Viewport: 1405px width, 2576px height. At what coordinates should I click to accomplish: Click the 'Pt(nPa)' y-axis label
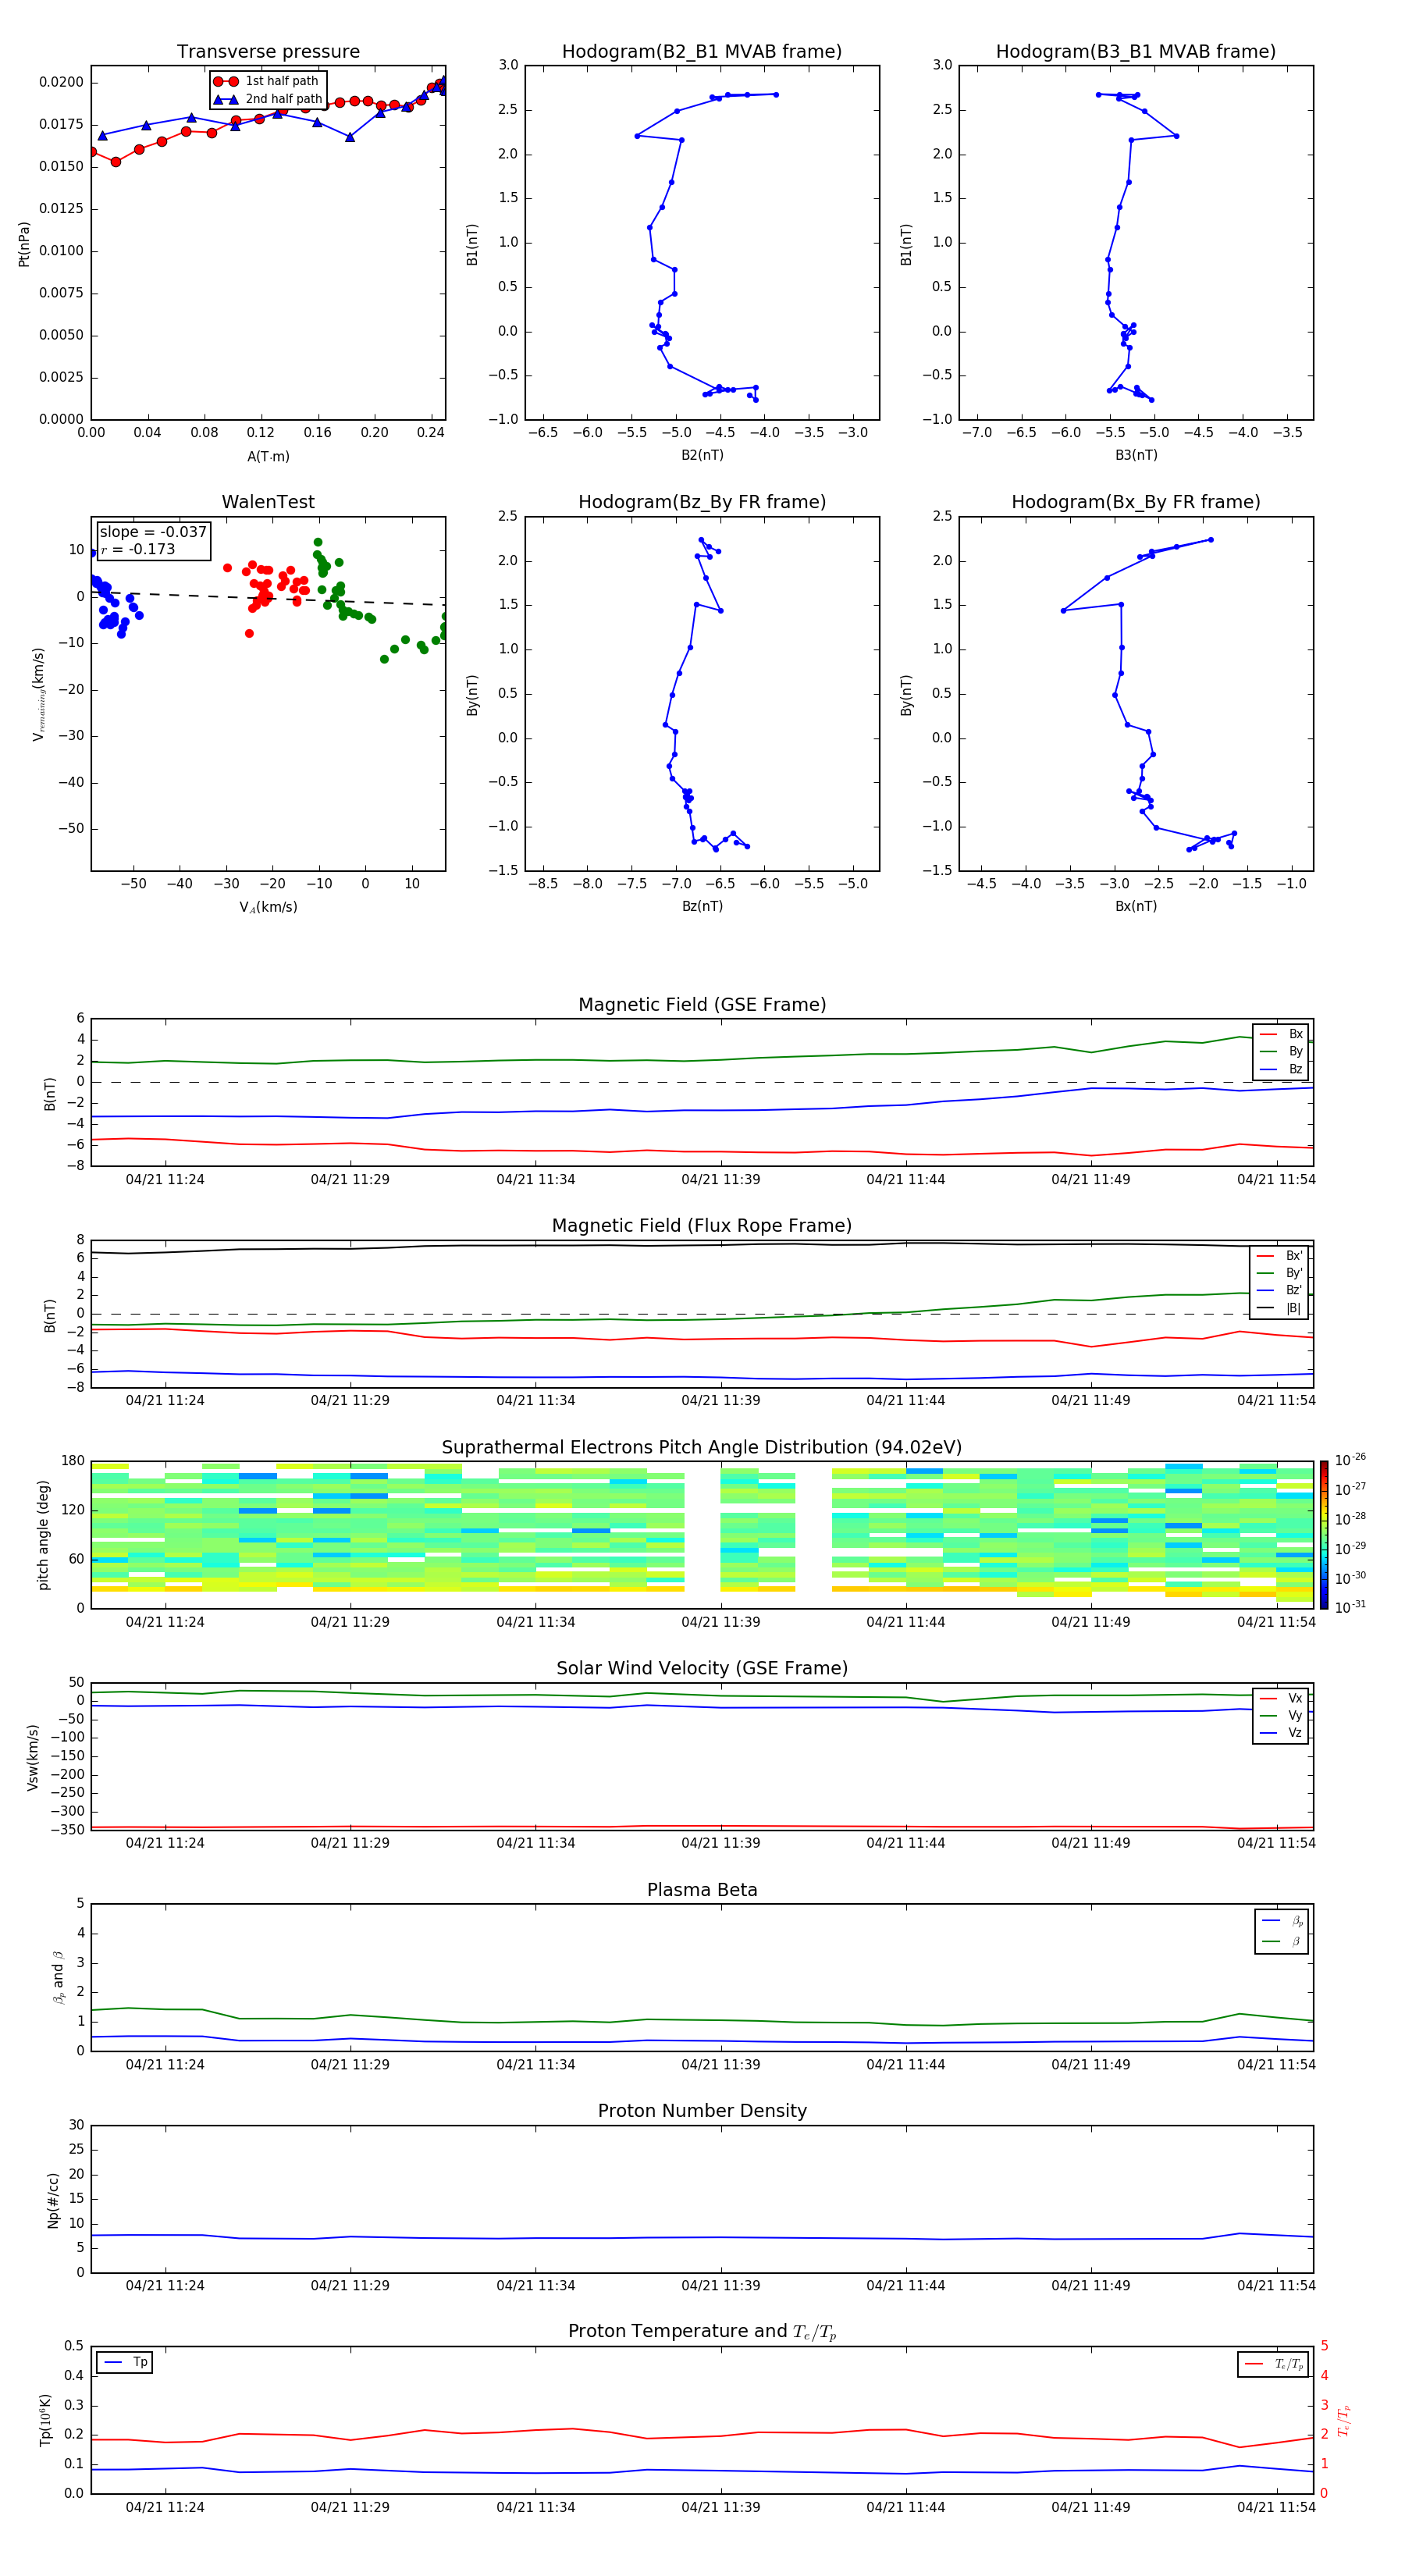pyautogui.click(x=24, y=244)
